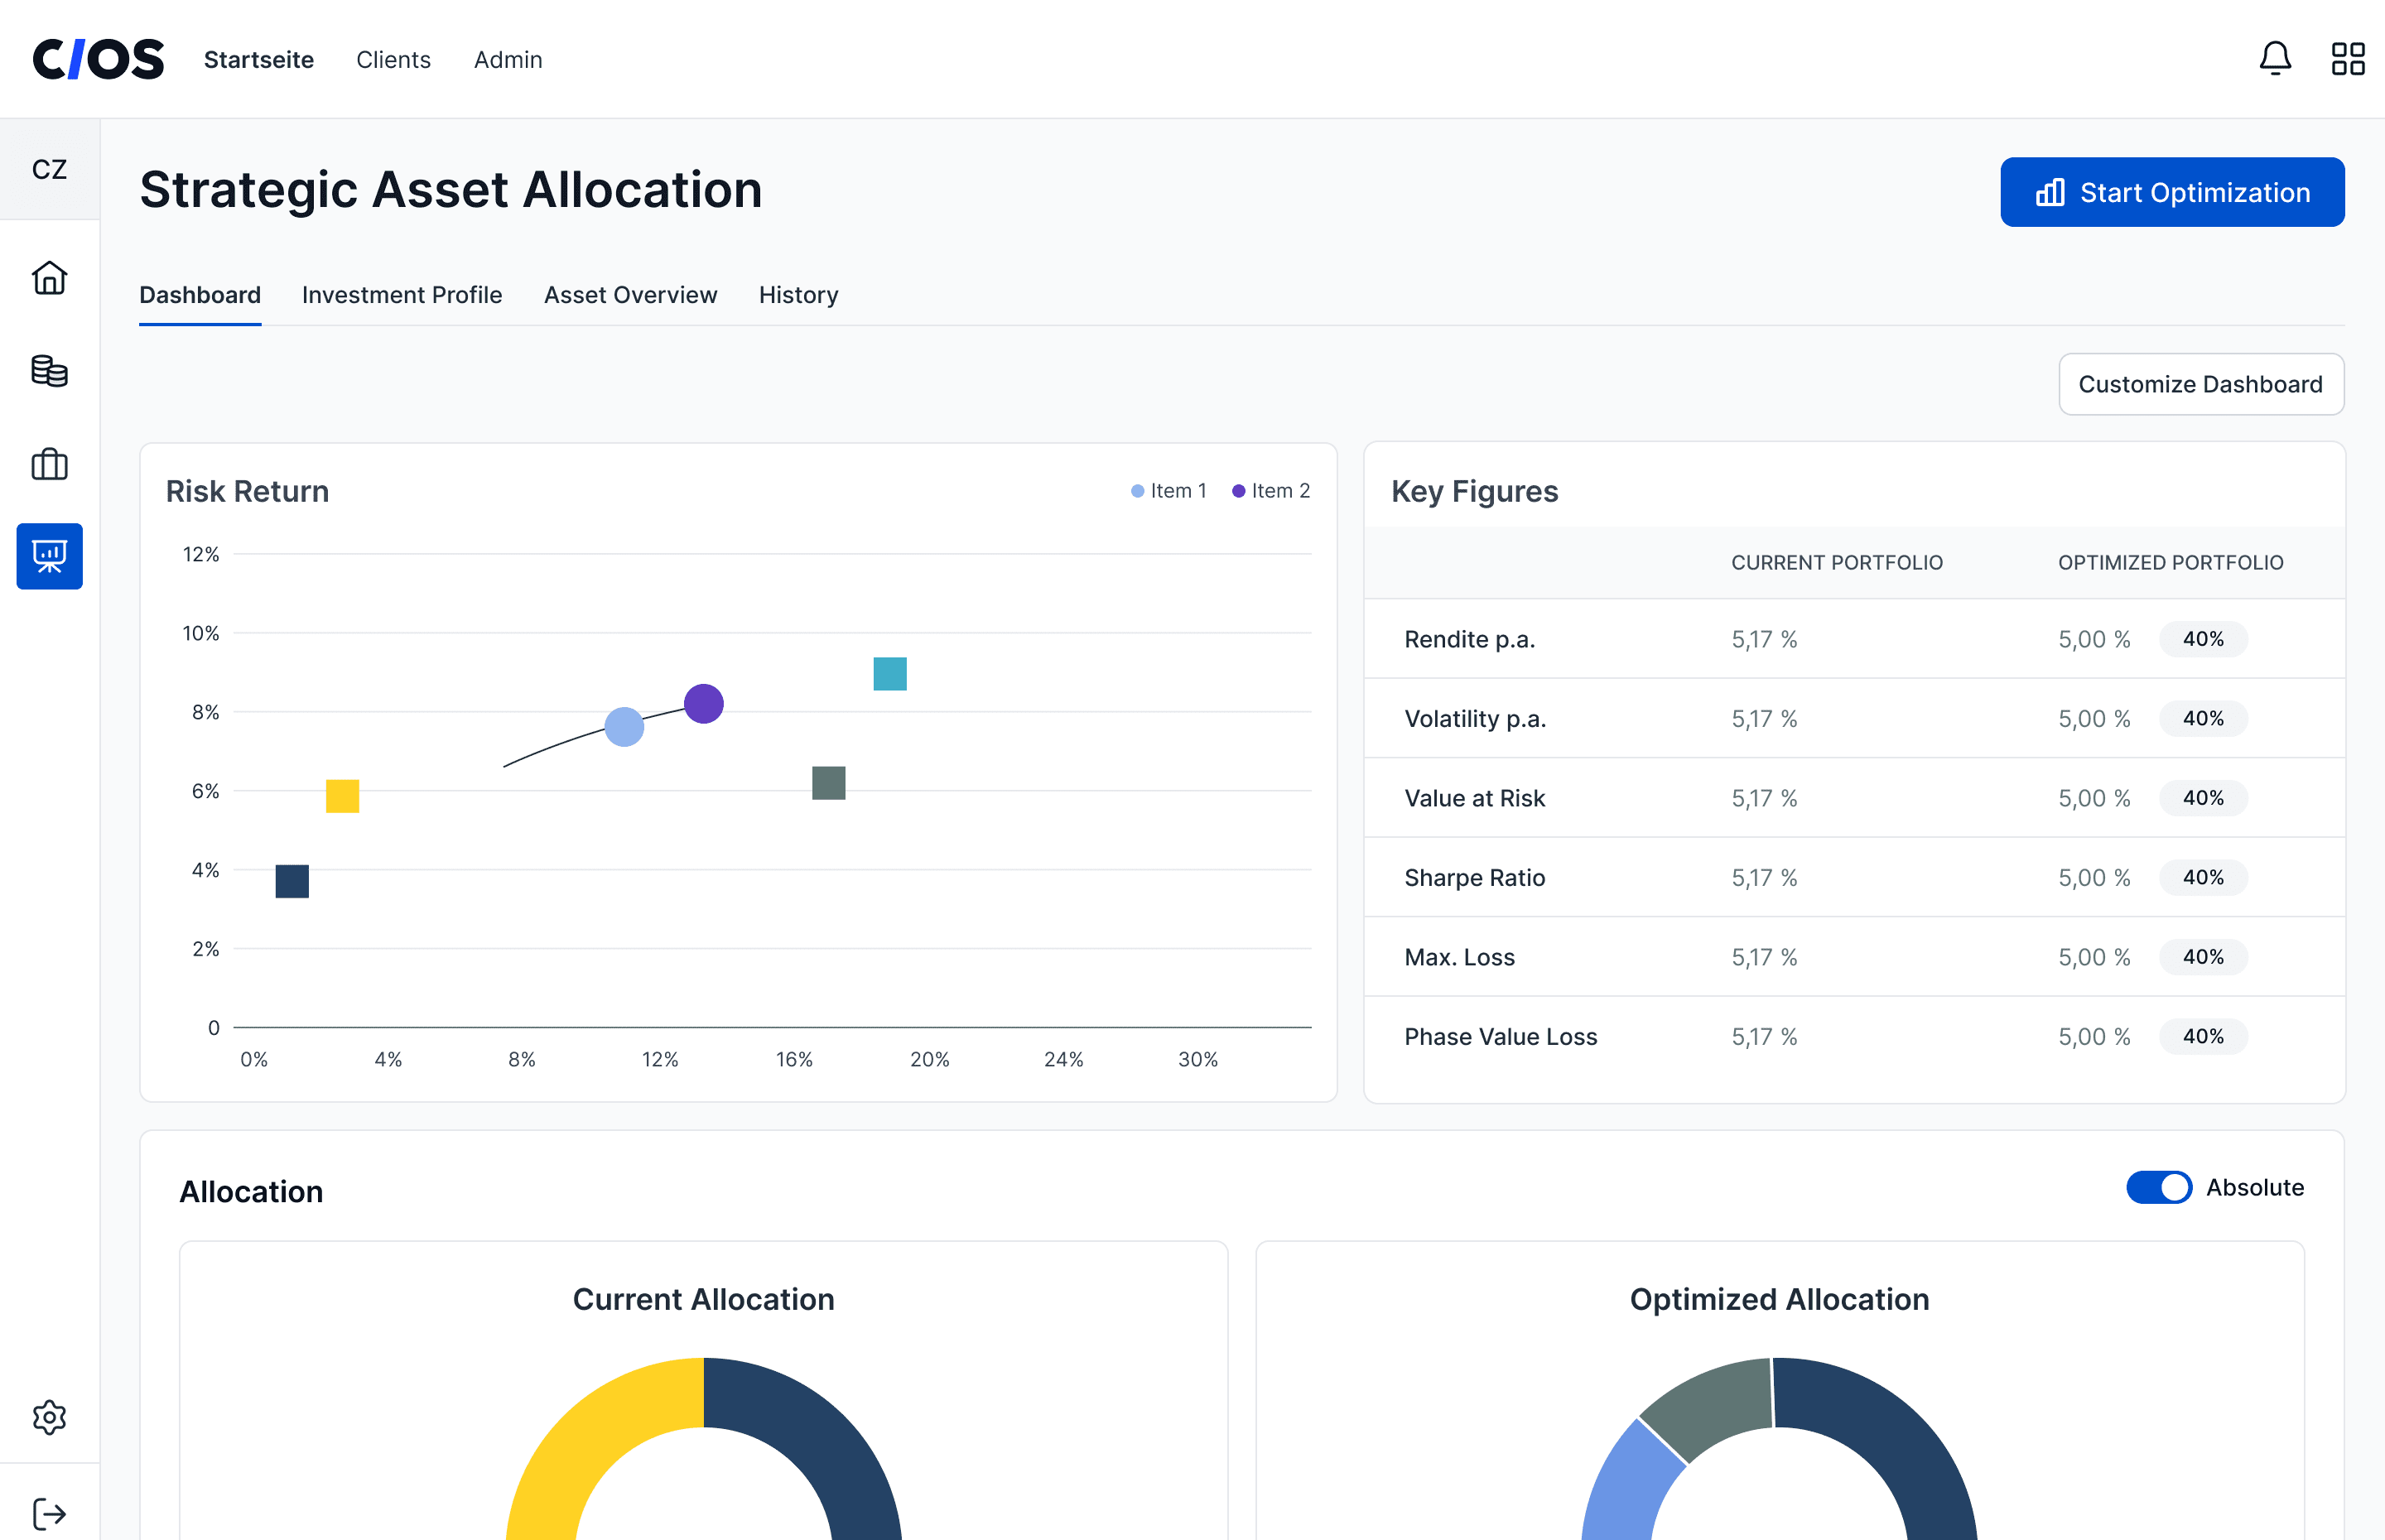Click the Risk Return chart title
Screen dimensions: 2385x1540
247,491
